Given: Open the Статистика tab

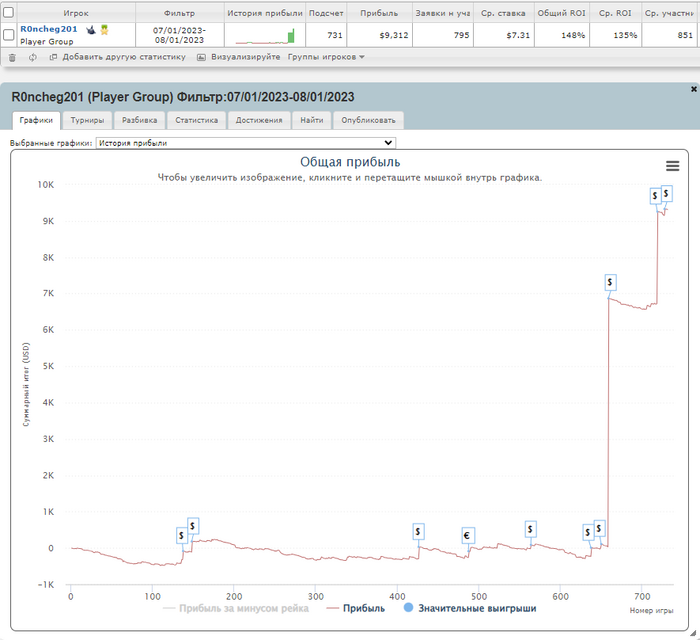Looking at the screenshot, I should tap(196, 120).
